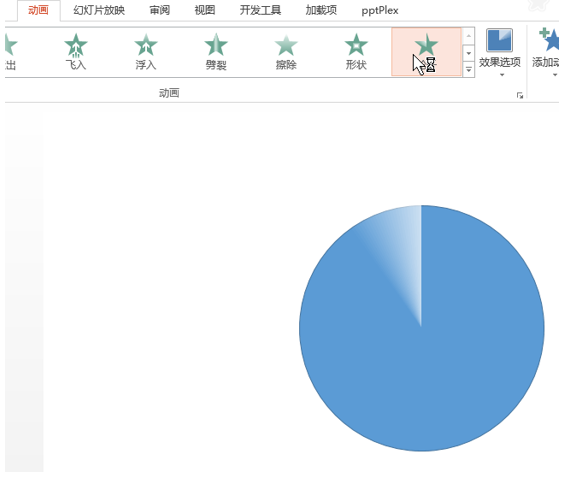The width and height of the screenshot is (563, 482).
Task: Open the 视图 ribbon tab
Action: click(205, 10)
